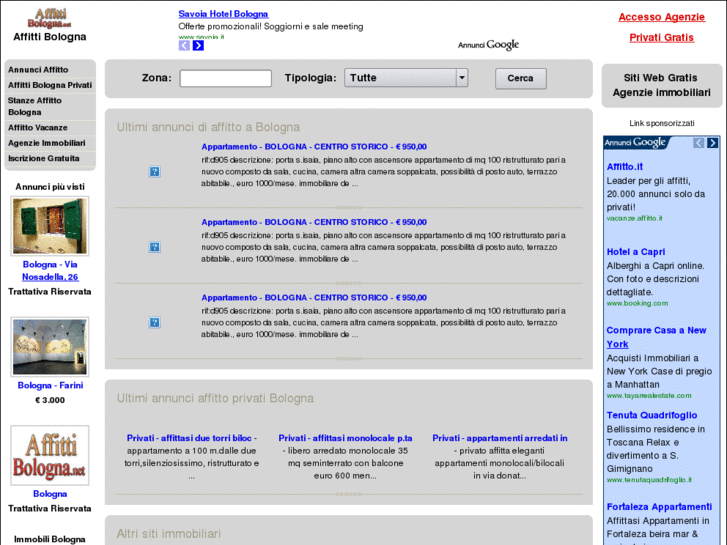Open Tipologia dropdown showing Tutte
This screenshot has height=545, width=727.
tap(406, 78)
